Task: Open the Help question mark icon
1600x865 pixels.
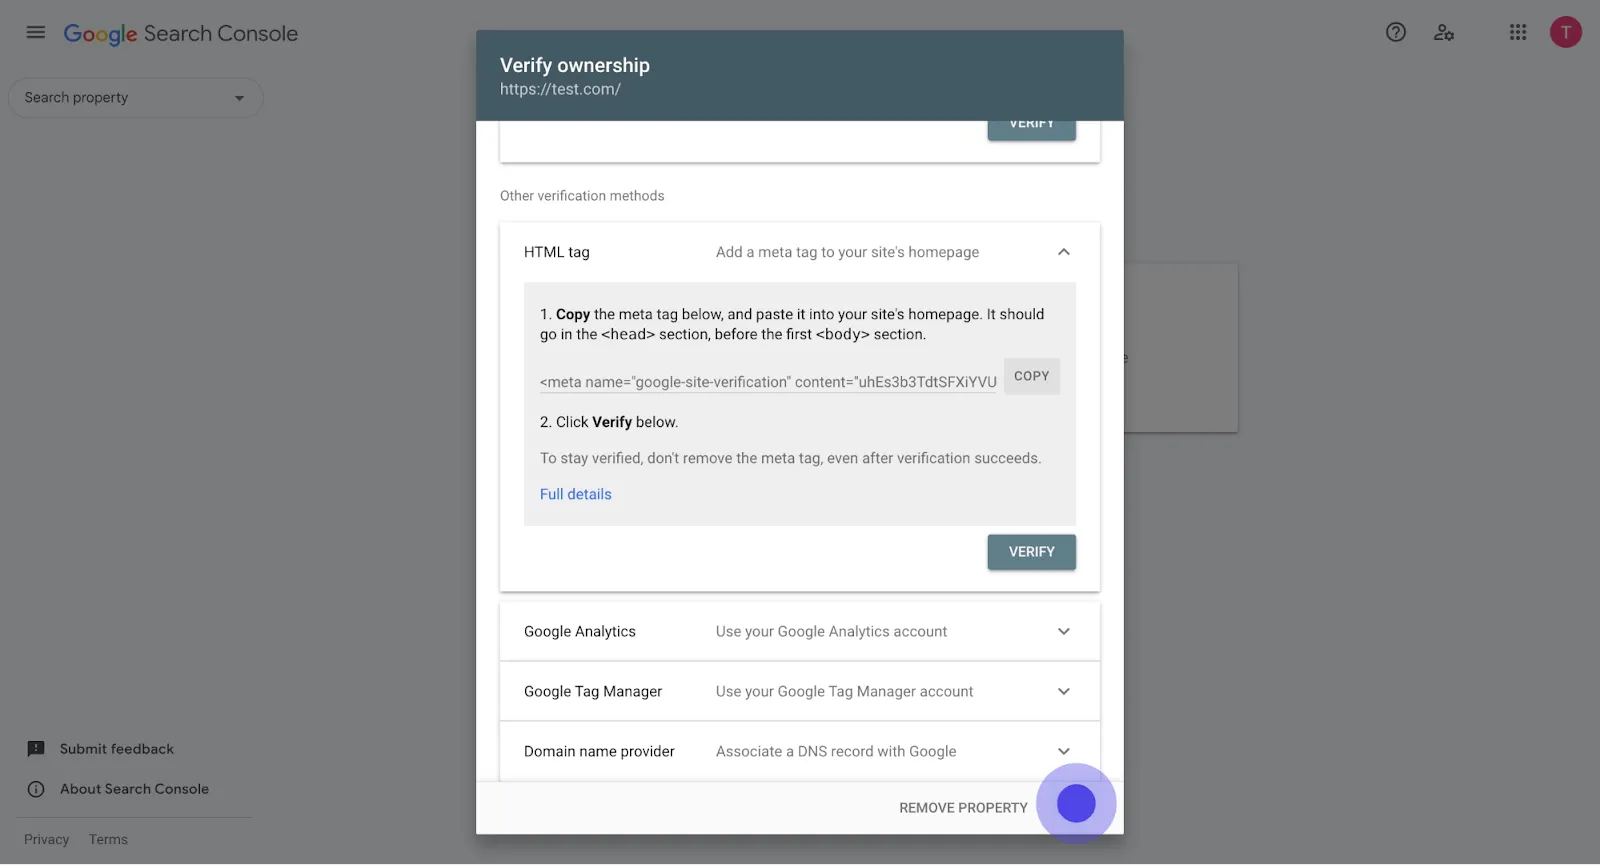Action: tap(1396, 32)
